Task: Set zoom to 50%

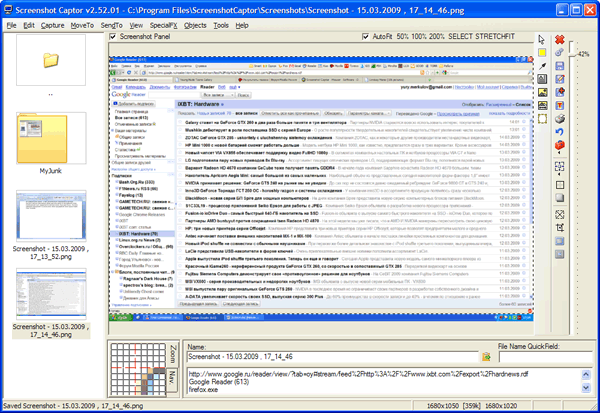Action: 402,36
